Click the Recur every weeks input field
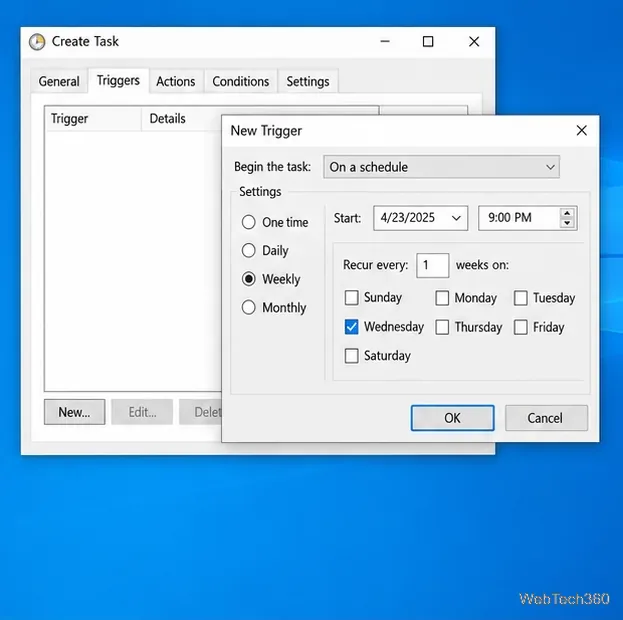The image size is (623, 620). (x=433, y=265)
